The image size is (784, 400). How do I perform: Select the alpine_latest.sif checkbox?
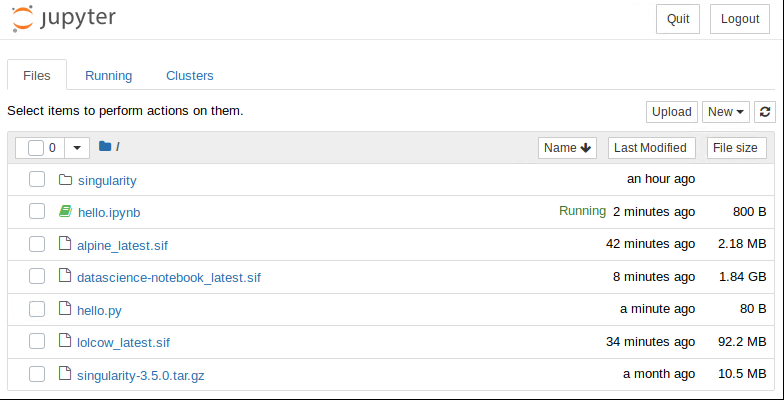pyautogui.click(x=37, y=244)
